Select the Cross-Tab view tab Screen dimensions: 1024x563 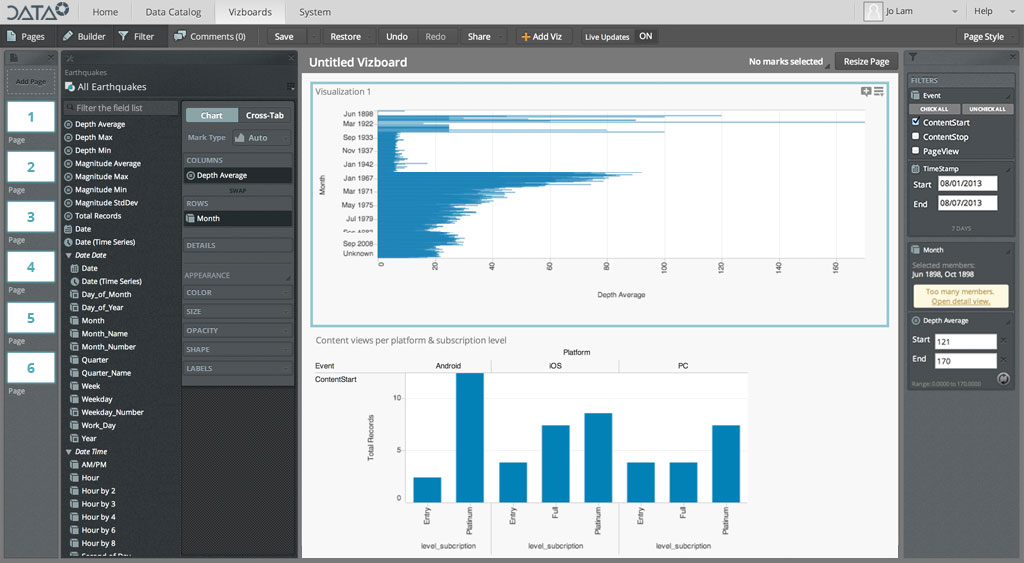click(x=265, y=116)
